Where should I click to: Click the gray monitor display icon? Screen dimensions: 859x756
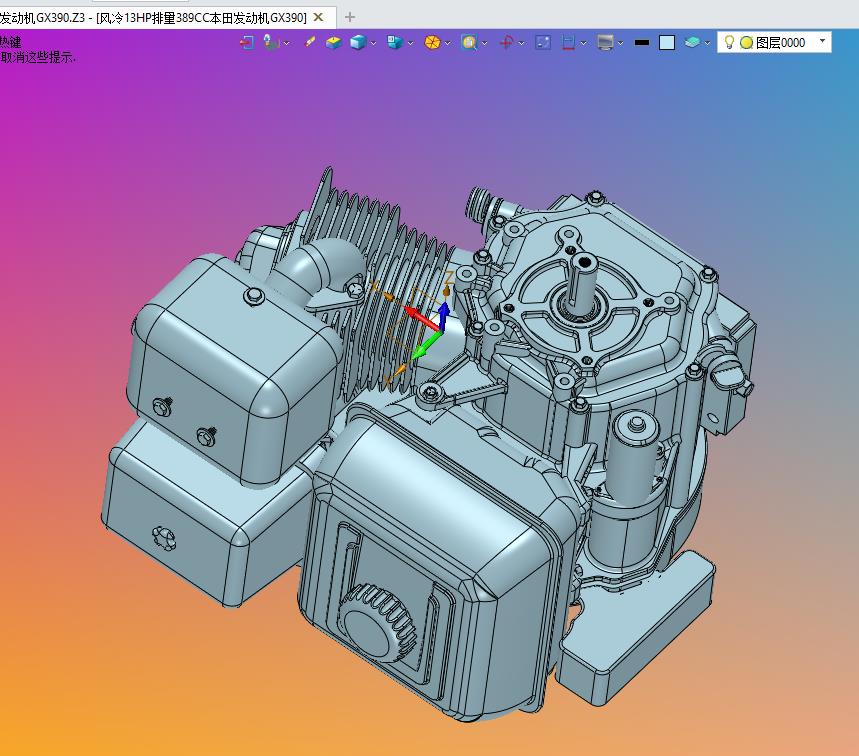(x=605, y=42)
